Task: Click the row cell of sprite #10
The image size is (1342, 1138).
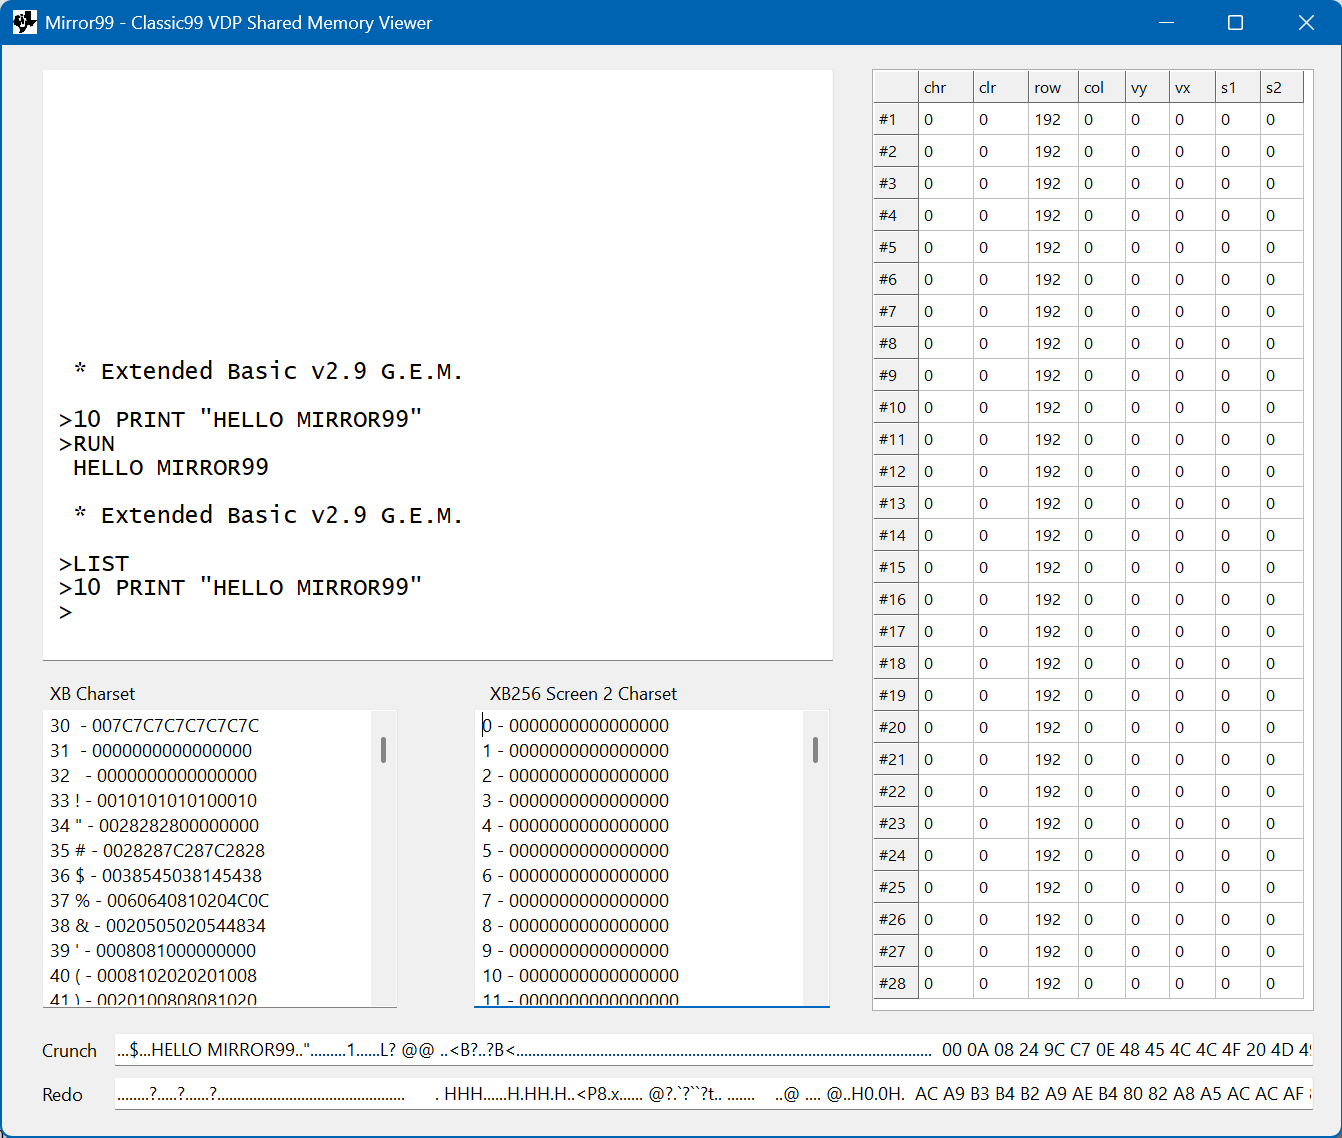Action: coord(1053,407)
